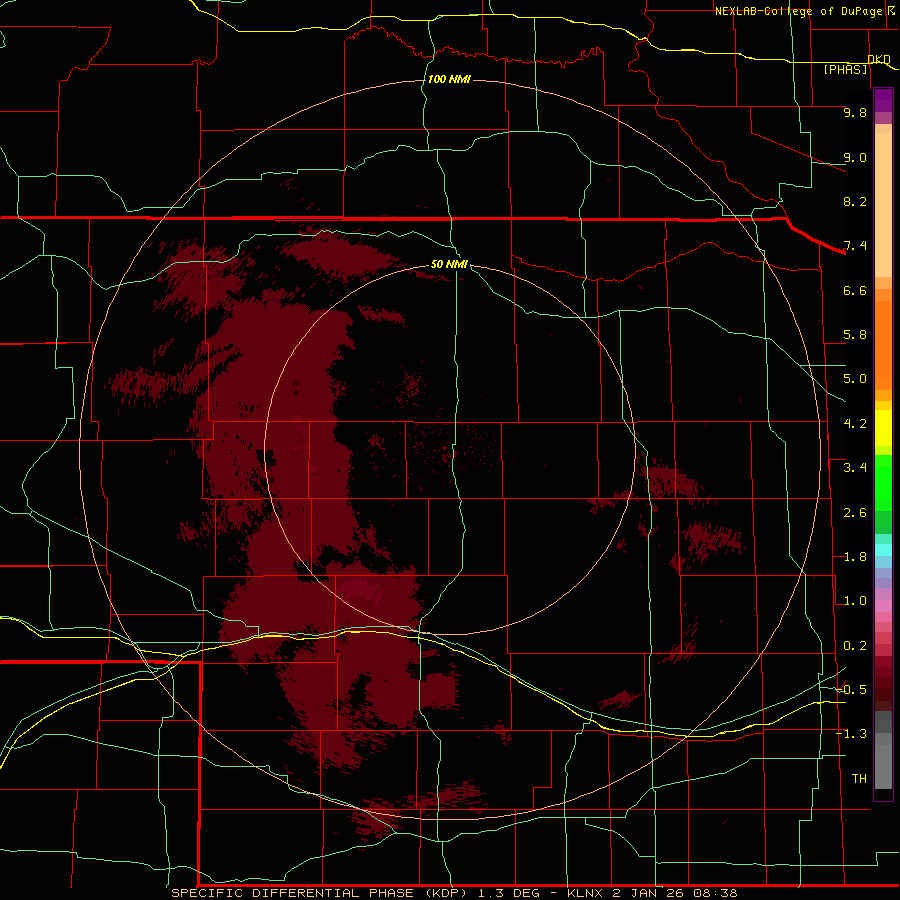Click the cyan color bar segment
The height and width of the screenshot is (900, 900).
(x=883, y=550)
